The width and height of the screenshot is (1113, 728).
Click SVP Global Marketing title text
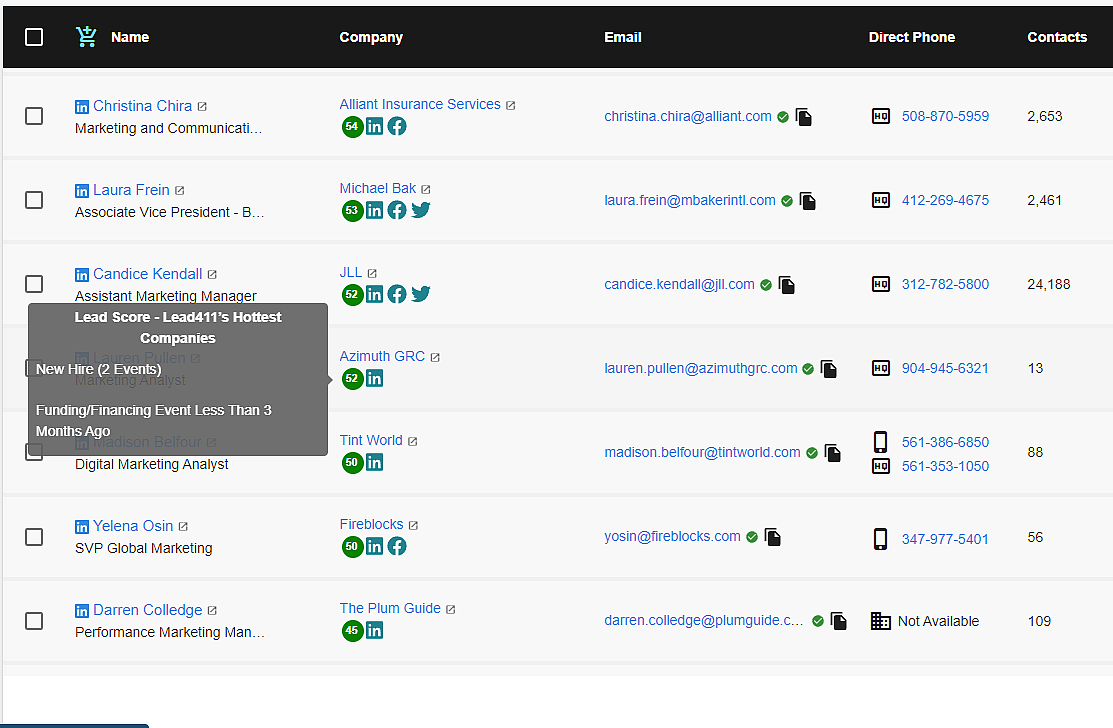pyautogui.click(x=143, y=548)
